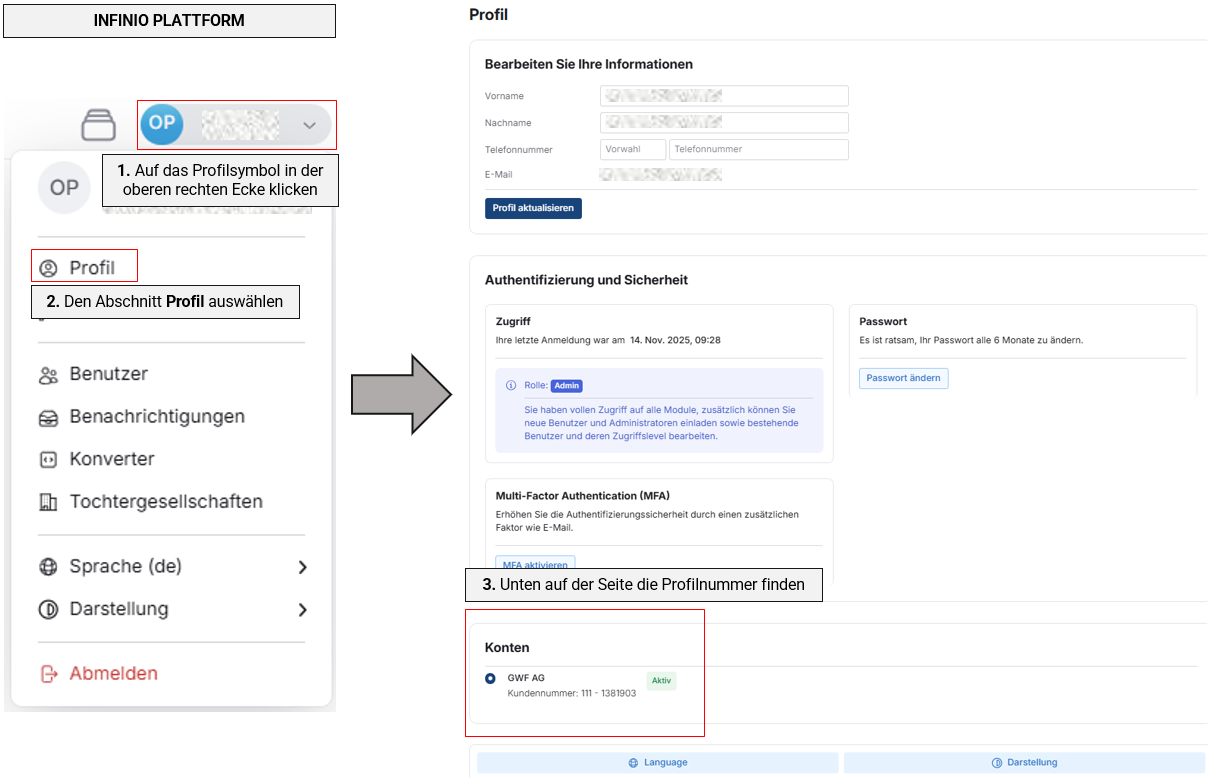Click the Profil aktualisieren button
Image resolution: width=1208 pixels, height=778 pixels.
pyautogui.click(x=533, y=208)
